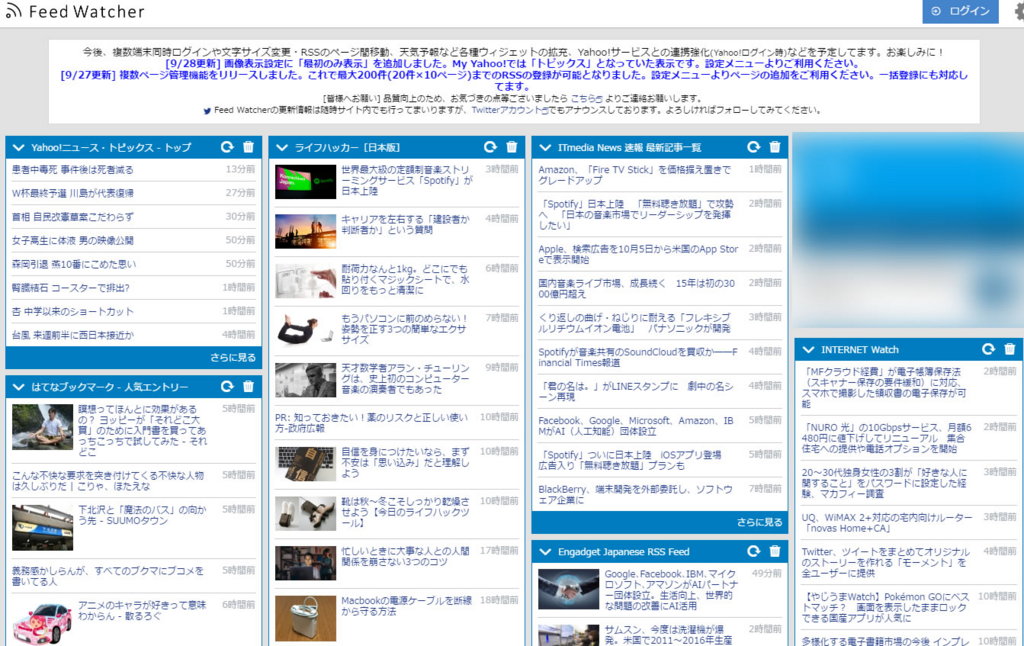Open the settings gear icon

pyautogui.click(x=1019, y=12)
